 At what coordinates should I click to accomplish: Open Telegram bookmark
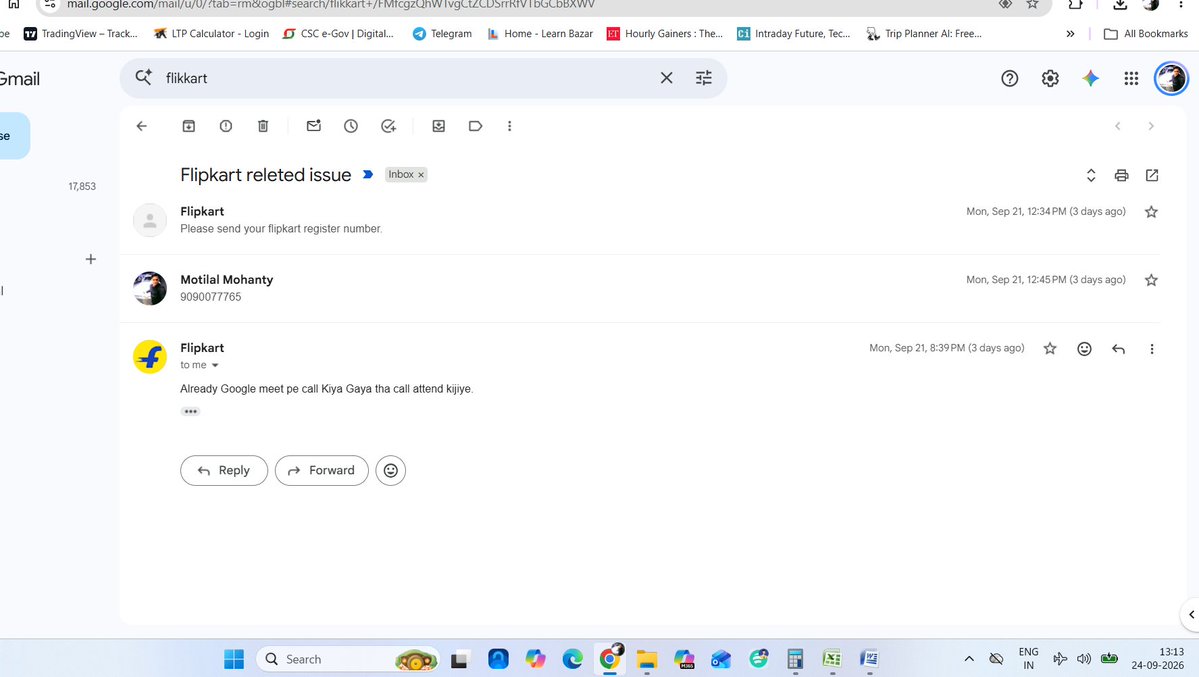pyautogui.click(x=442, y=34)
